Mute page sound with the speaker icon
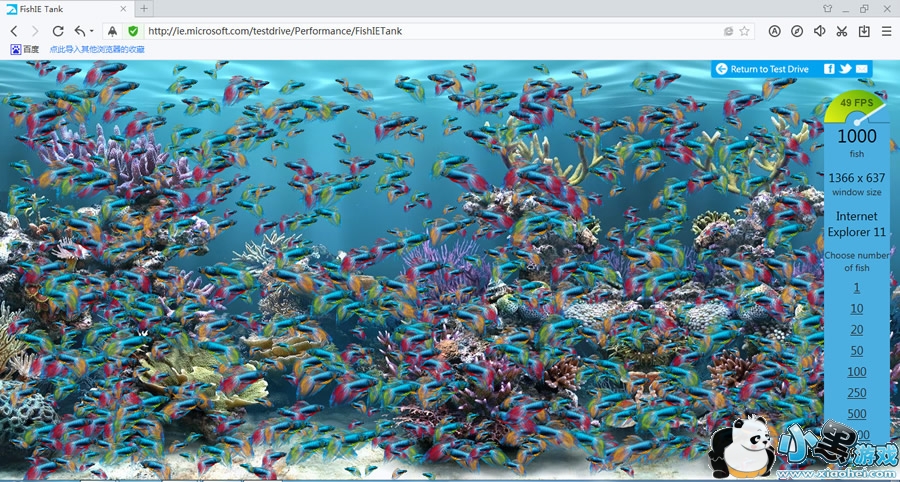This screenshot has height=482, width=900. (819, 31)
